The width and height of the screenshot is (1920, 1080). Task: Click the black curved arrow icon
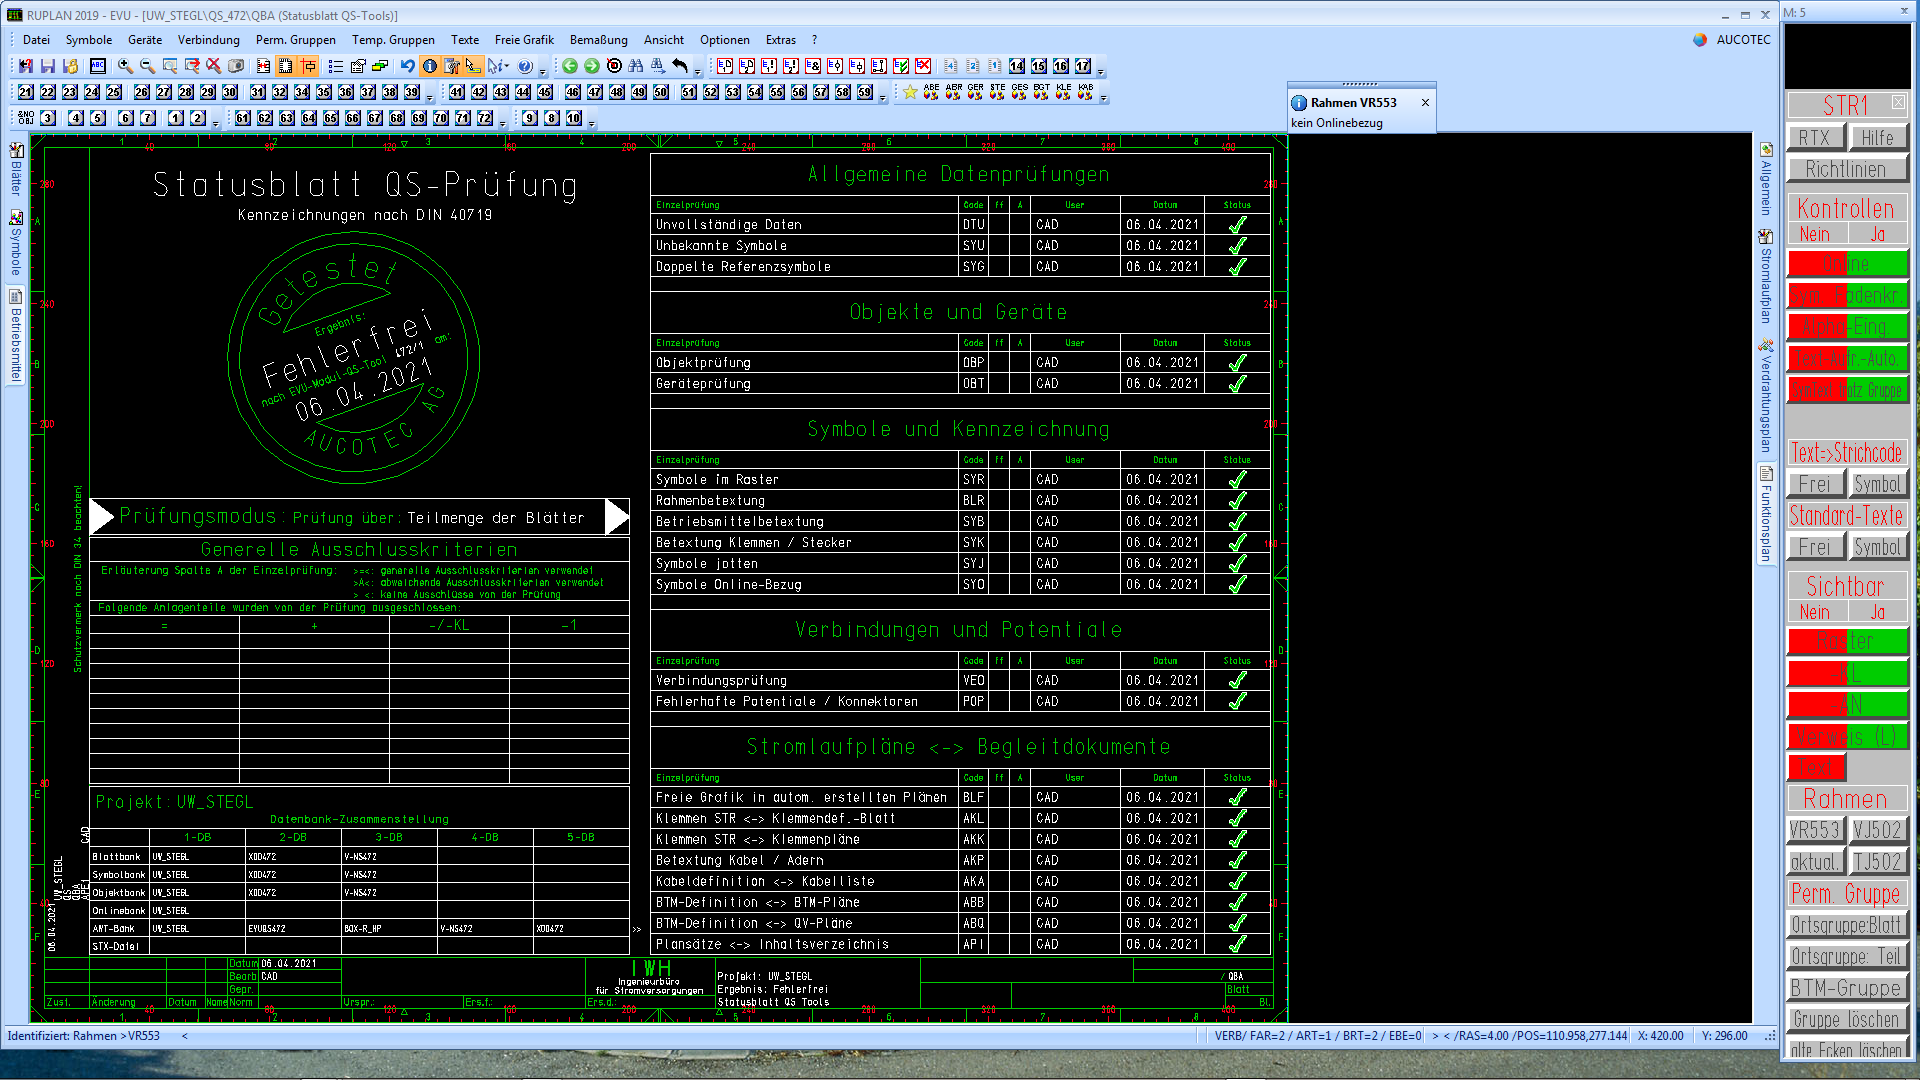(x=680, y=66)
